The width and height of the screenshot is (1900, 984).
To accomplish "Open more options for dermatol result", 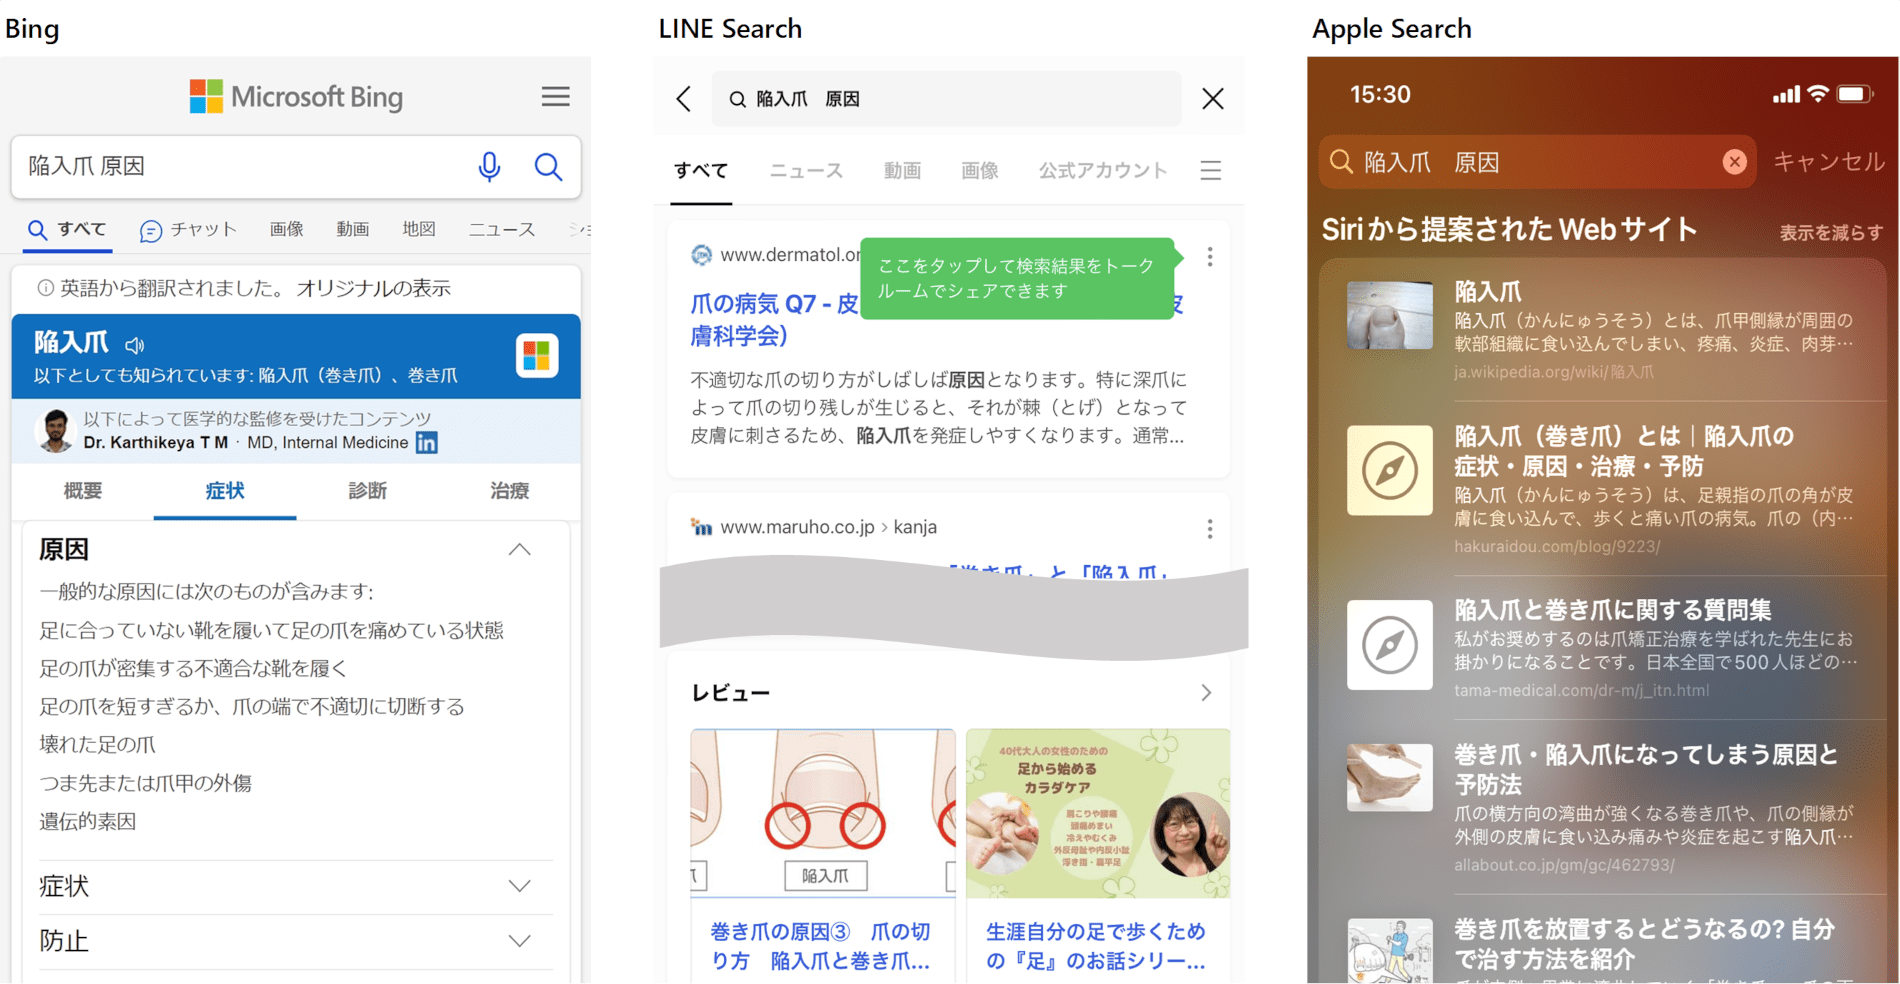I will (1210, 257).
